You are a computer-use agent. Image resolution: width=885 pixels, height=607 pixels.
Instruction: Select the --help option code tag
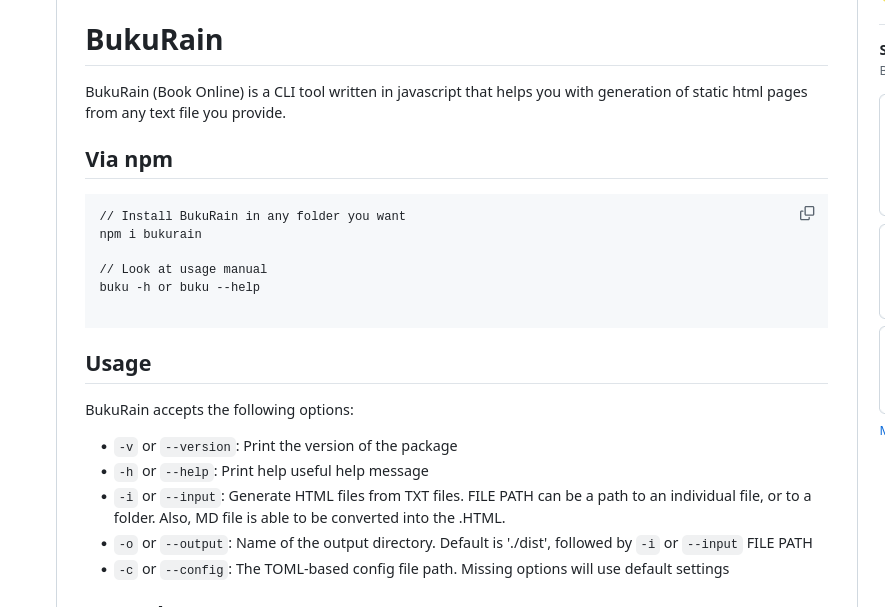(187, 472)
